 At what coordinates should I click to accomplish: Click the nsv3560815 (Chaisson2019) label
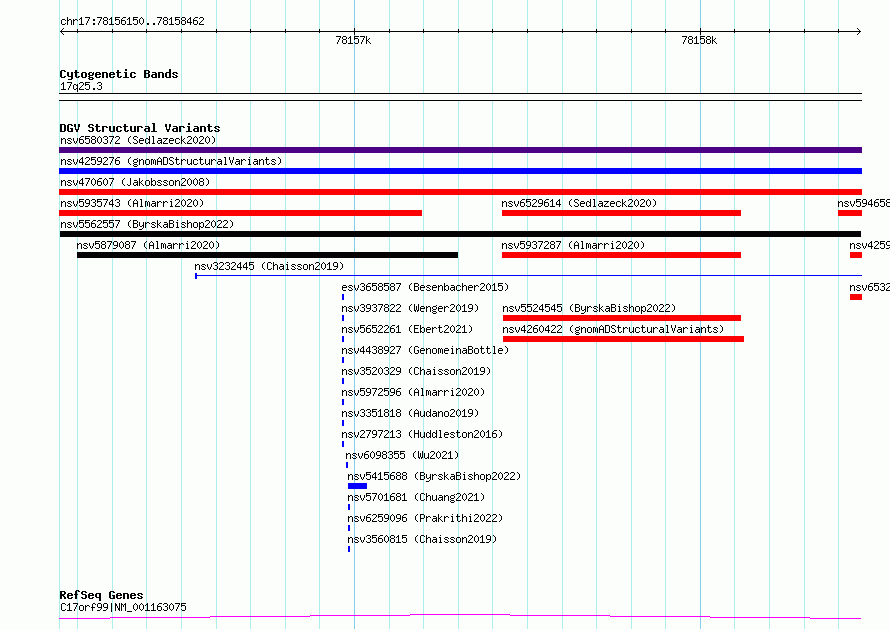pyautogui.click(x=422, y=539)
